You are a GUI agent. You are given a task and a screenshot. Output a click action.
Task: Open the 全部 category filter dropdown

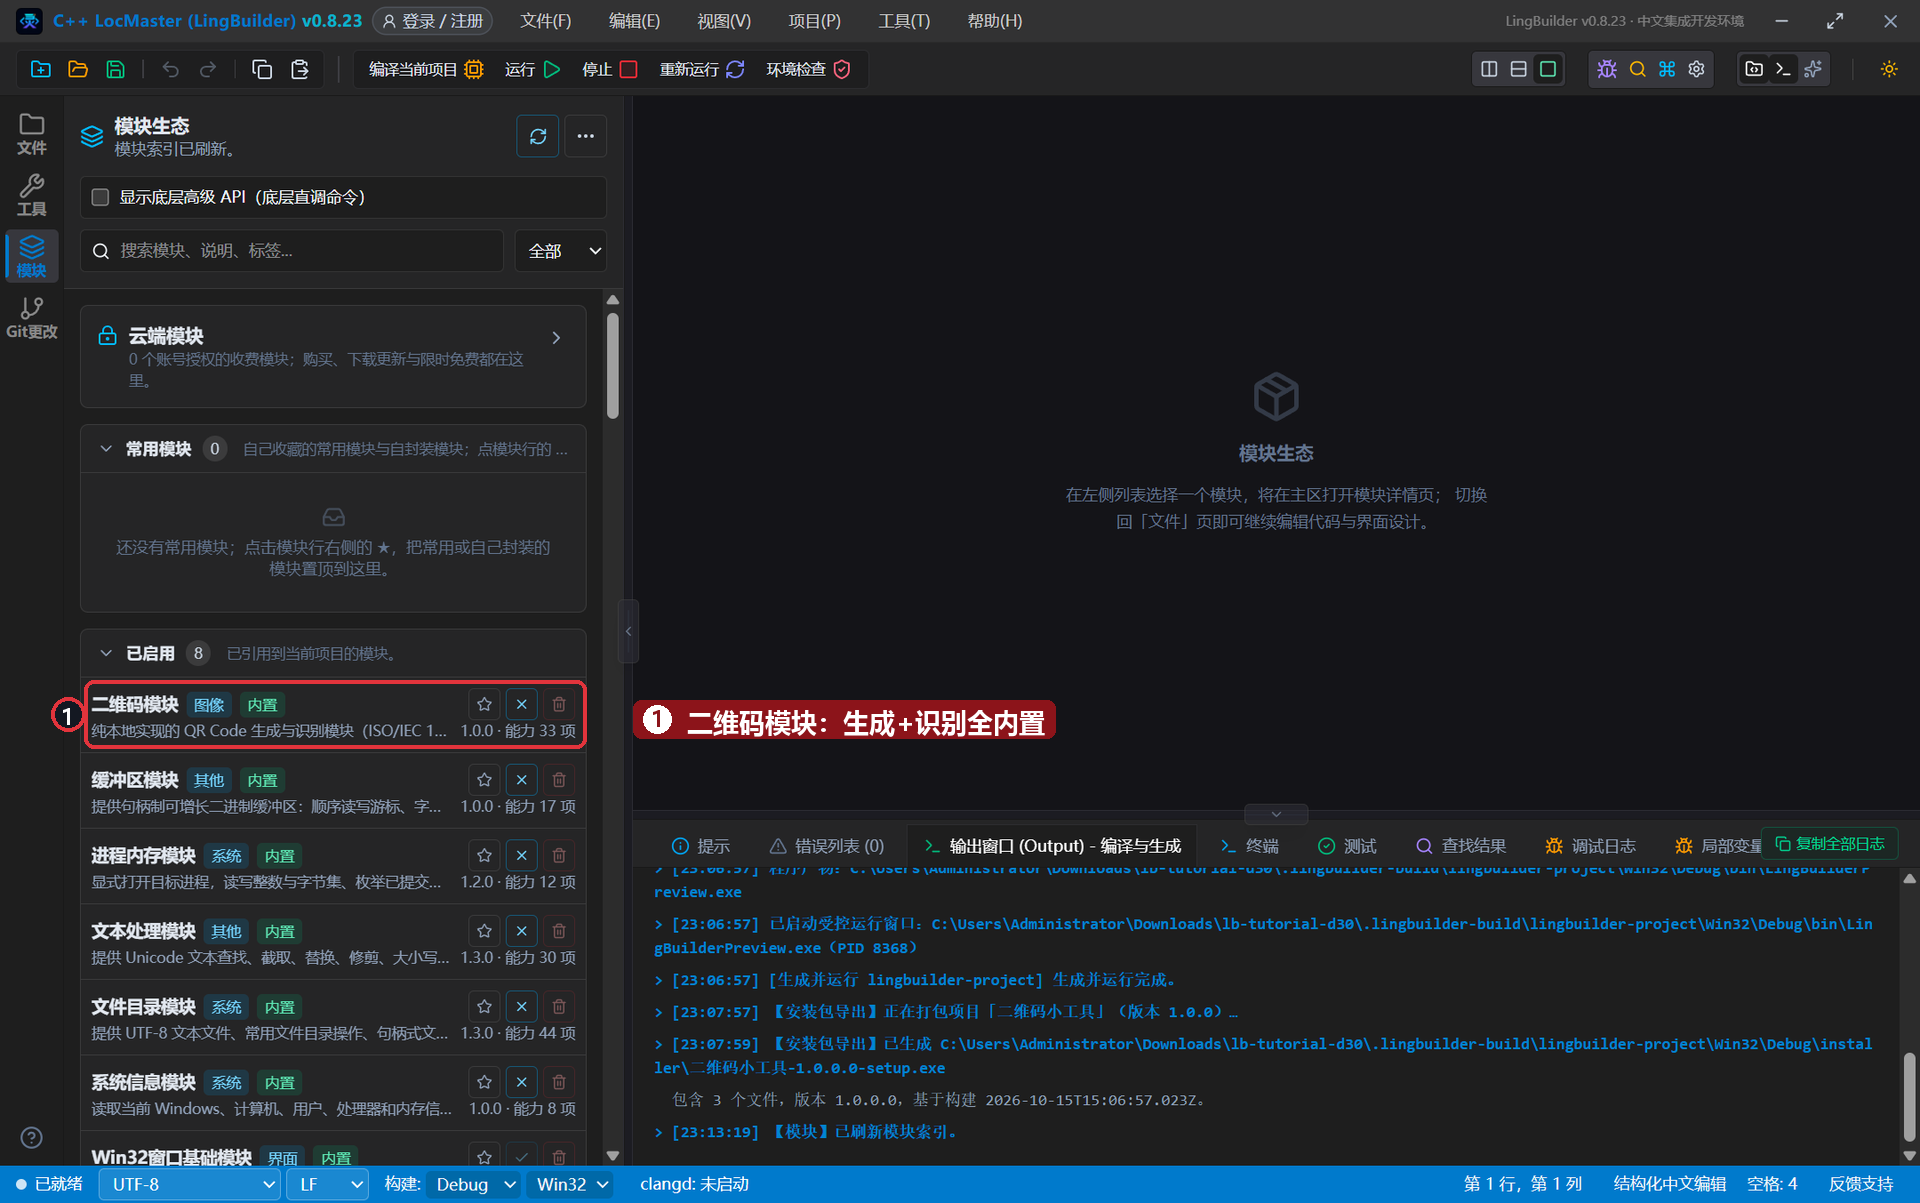[562, 251]
